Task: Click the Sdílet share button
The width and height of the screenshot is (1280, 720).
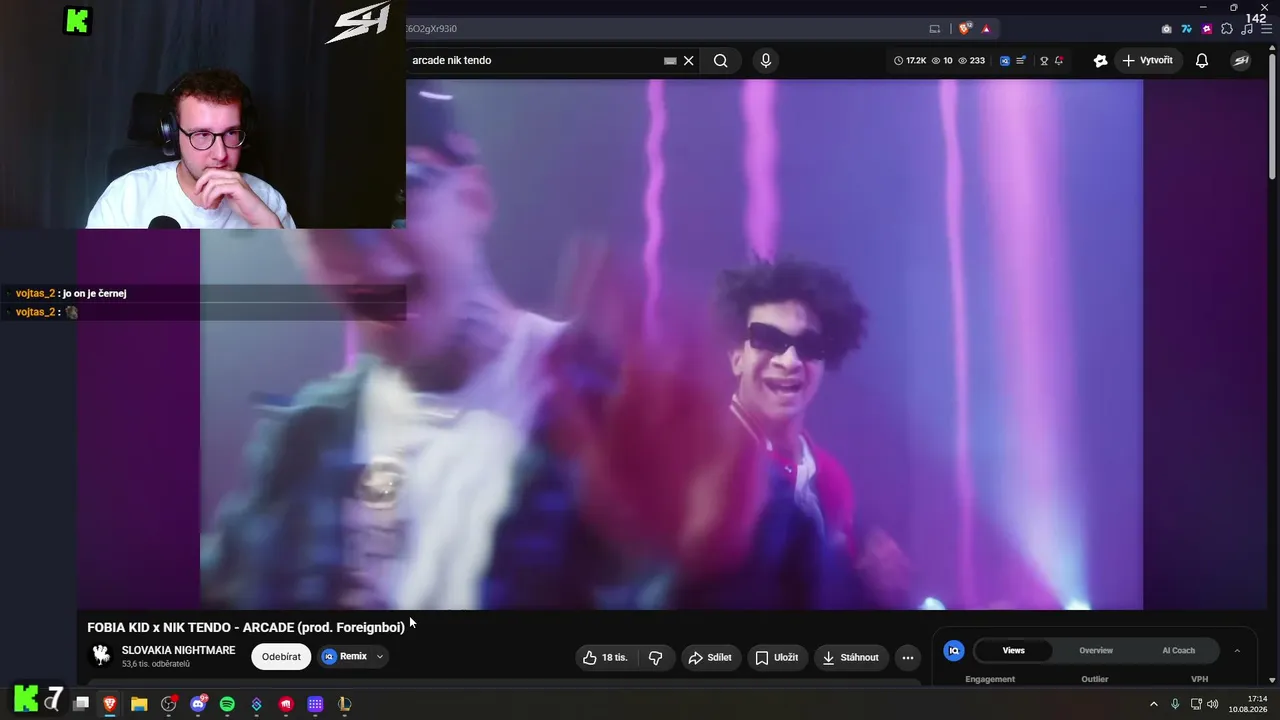Action: coord(710,657)
